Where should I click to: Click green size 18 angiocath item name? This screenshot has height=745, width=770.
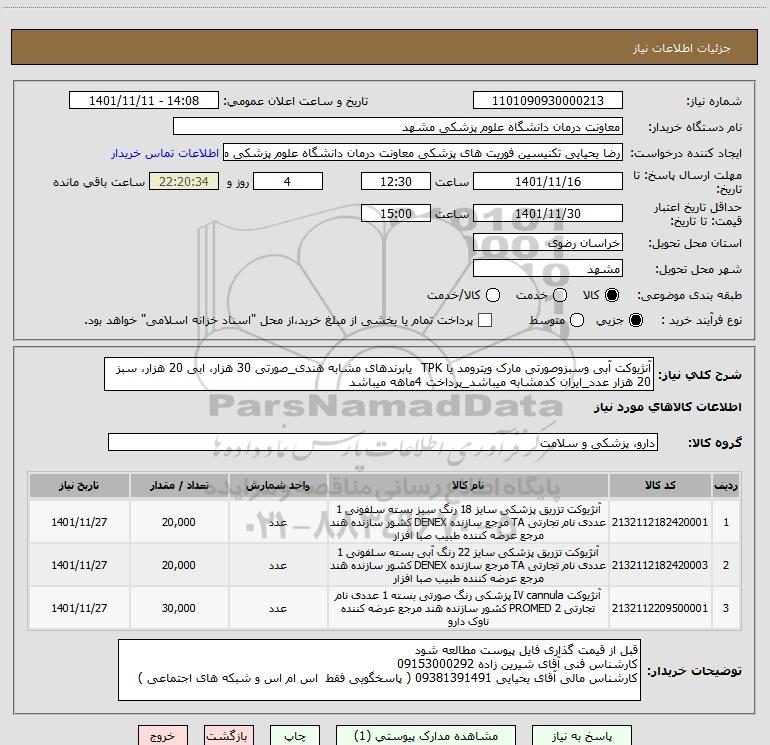(x=468, y=522)
